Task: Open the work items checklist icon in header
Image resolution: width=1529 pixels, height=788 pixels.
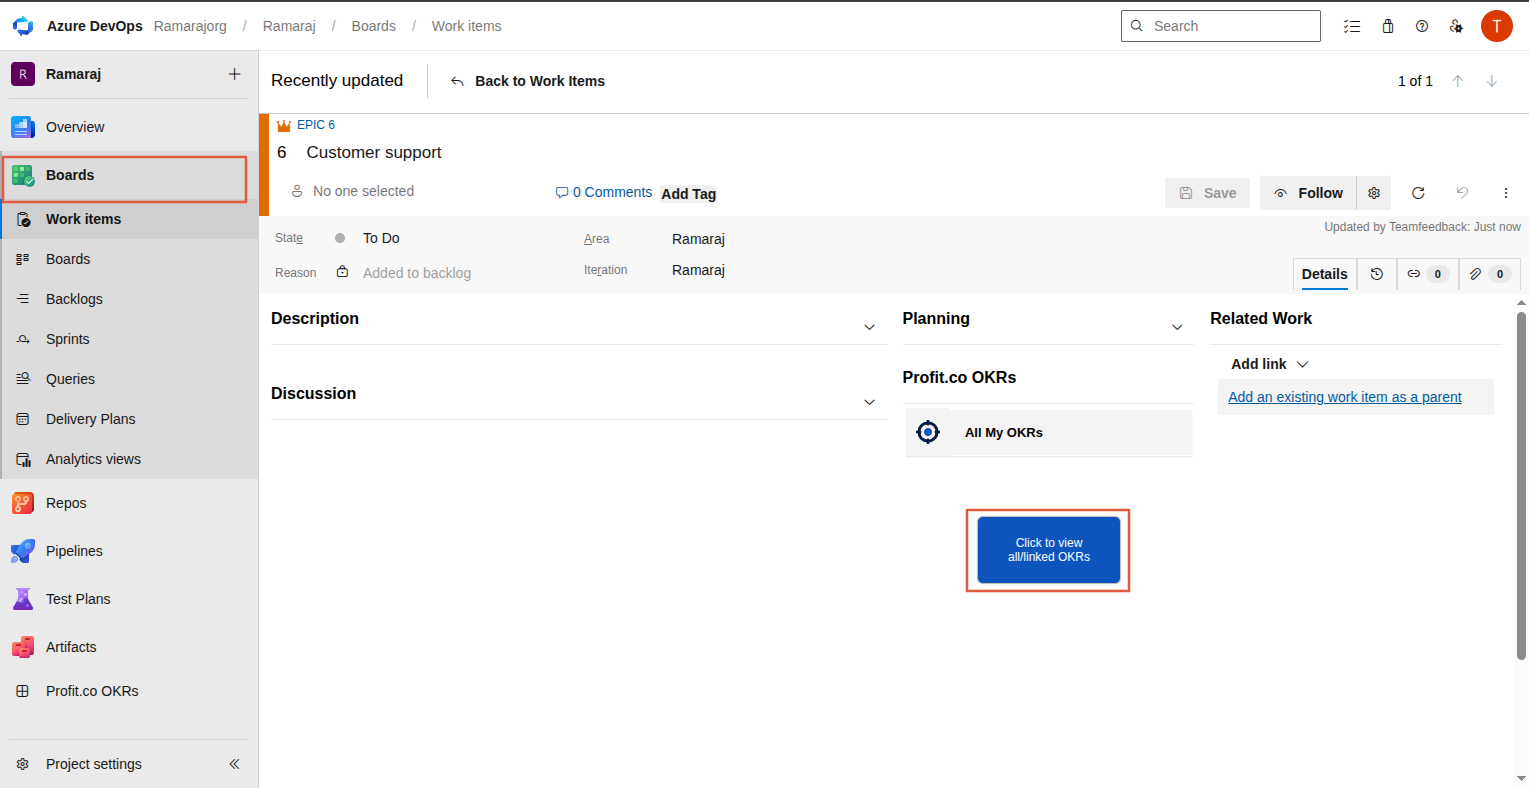Action: point(1352,26)
